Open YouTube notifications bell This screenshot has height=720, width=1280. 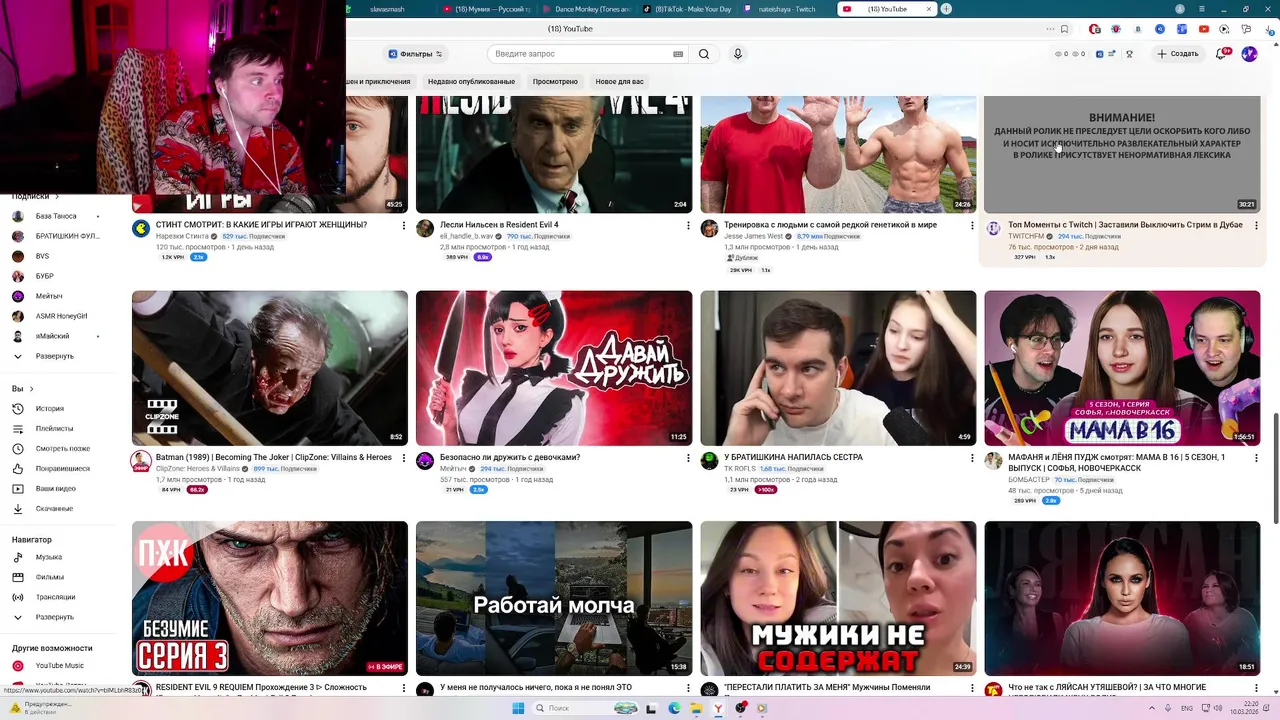1222,54
